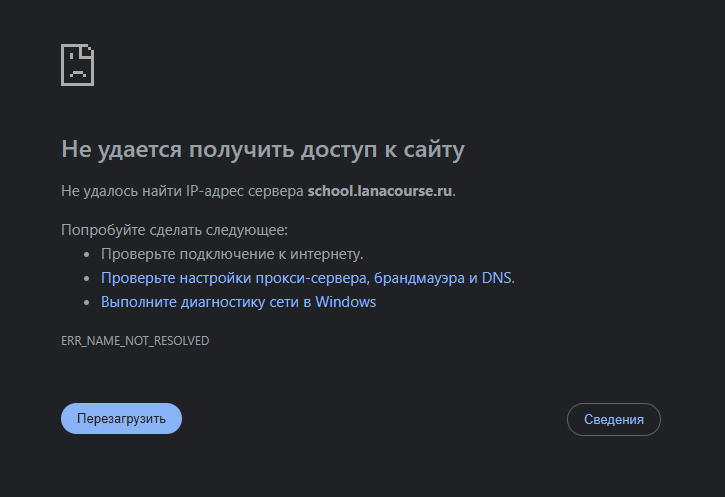The image size is (725, 497).
Task: Click the word Windows in the diagnostics link
Action: pyautogui.click(x=345, y=302)
